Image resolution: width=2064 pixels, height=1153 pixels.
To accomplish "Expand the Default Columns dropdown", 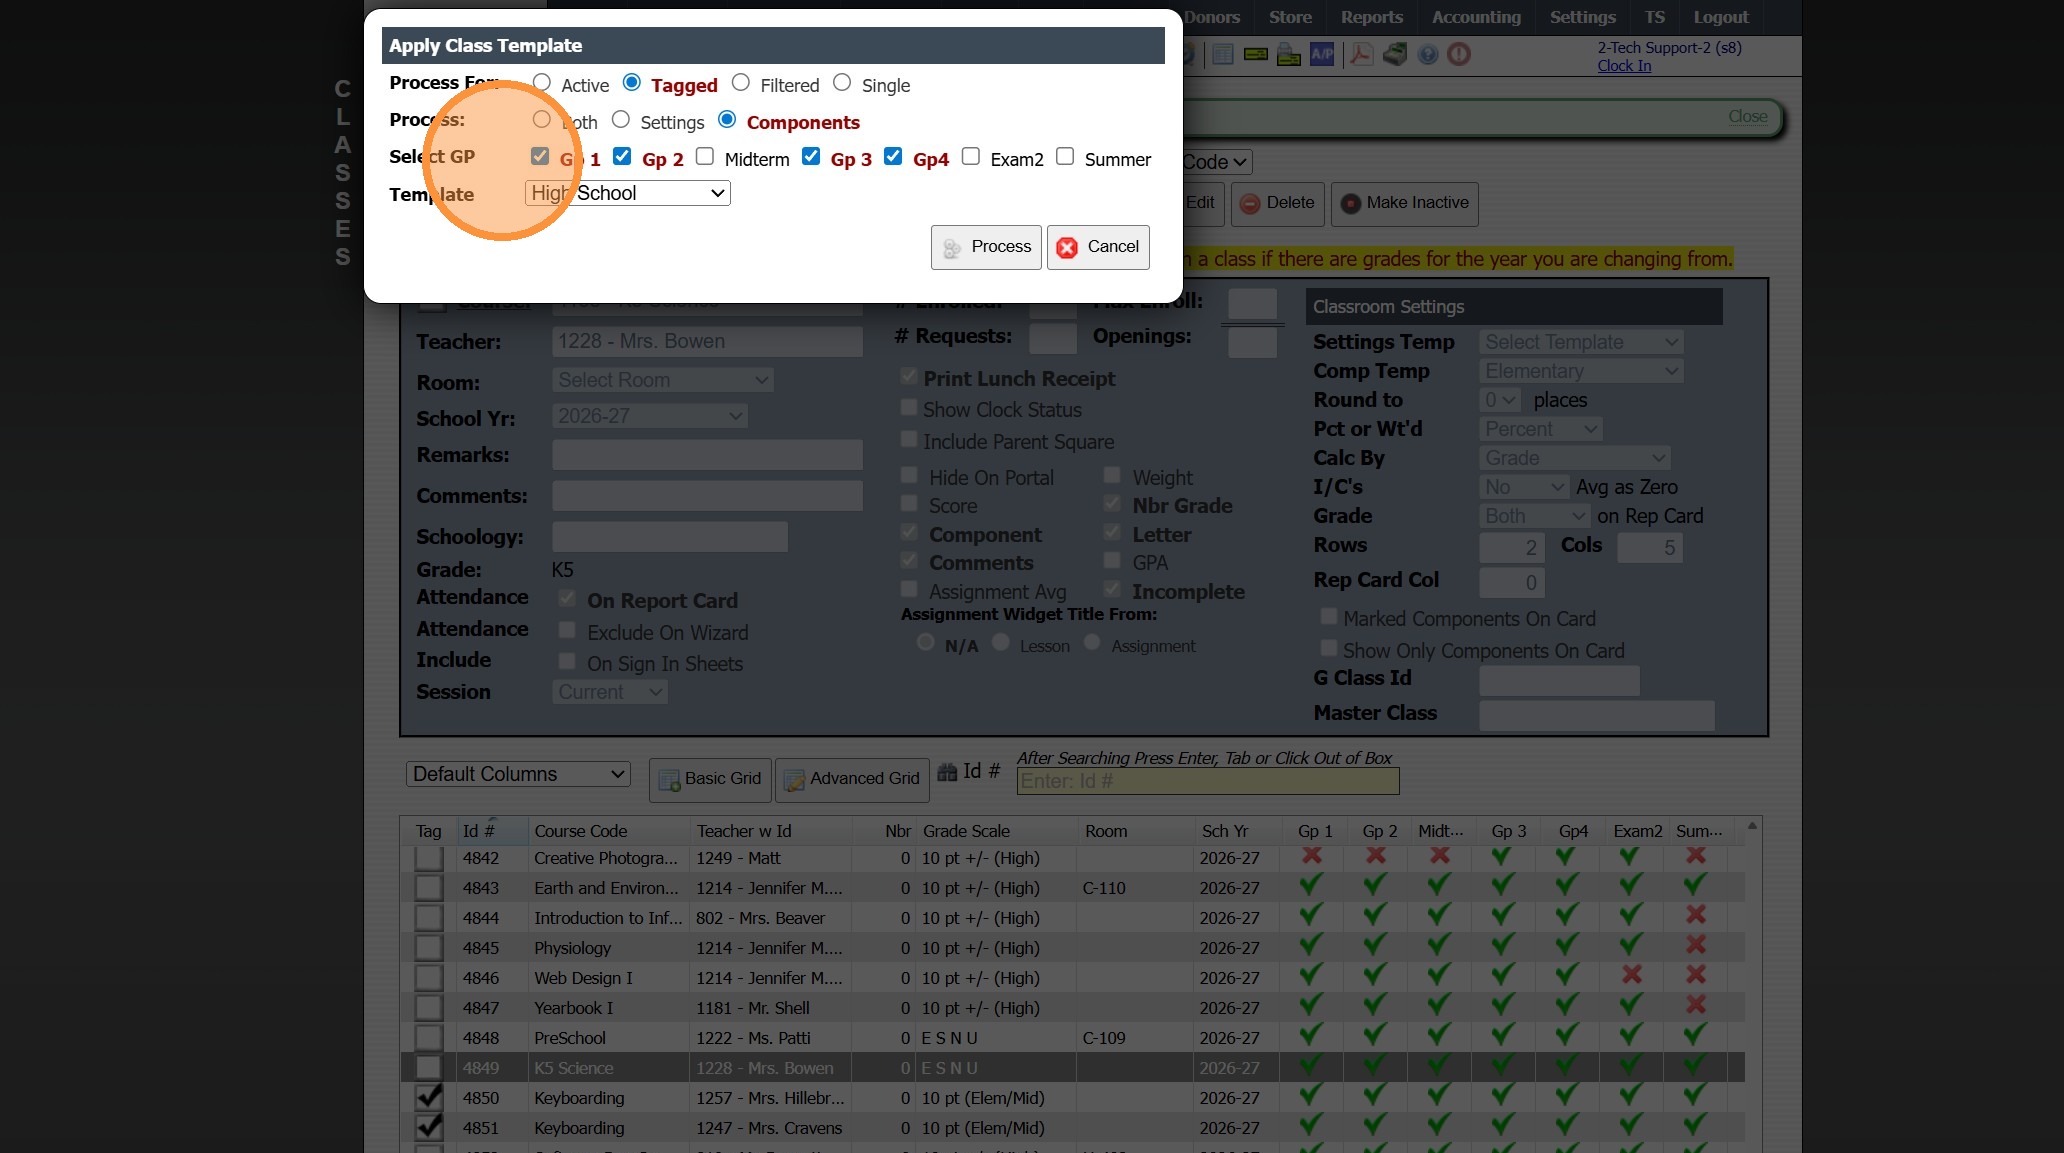I will [519, 774].
